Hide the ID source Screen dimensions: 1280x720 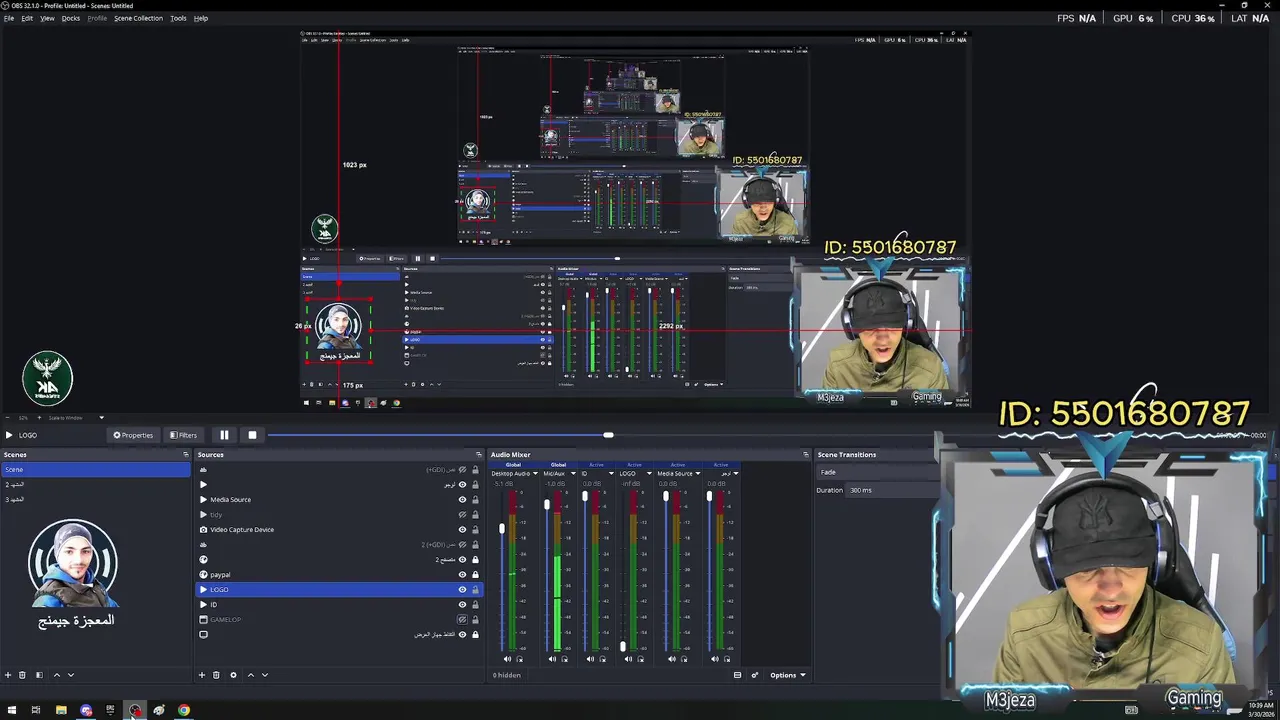pos(462,605)
